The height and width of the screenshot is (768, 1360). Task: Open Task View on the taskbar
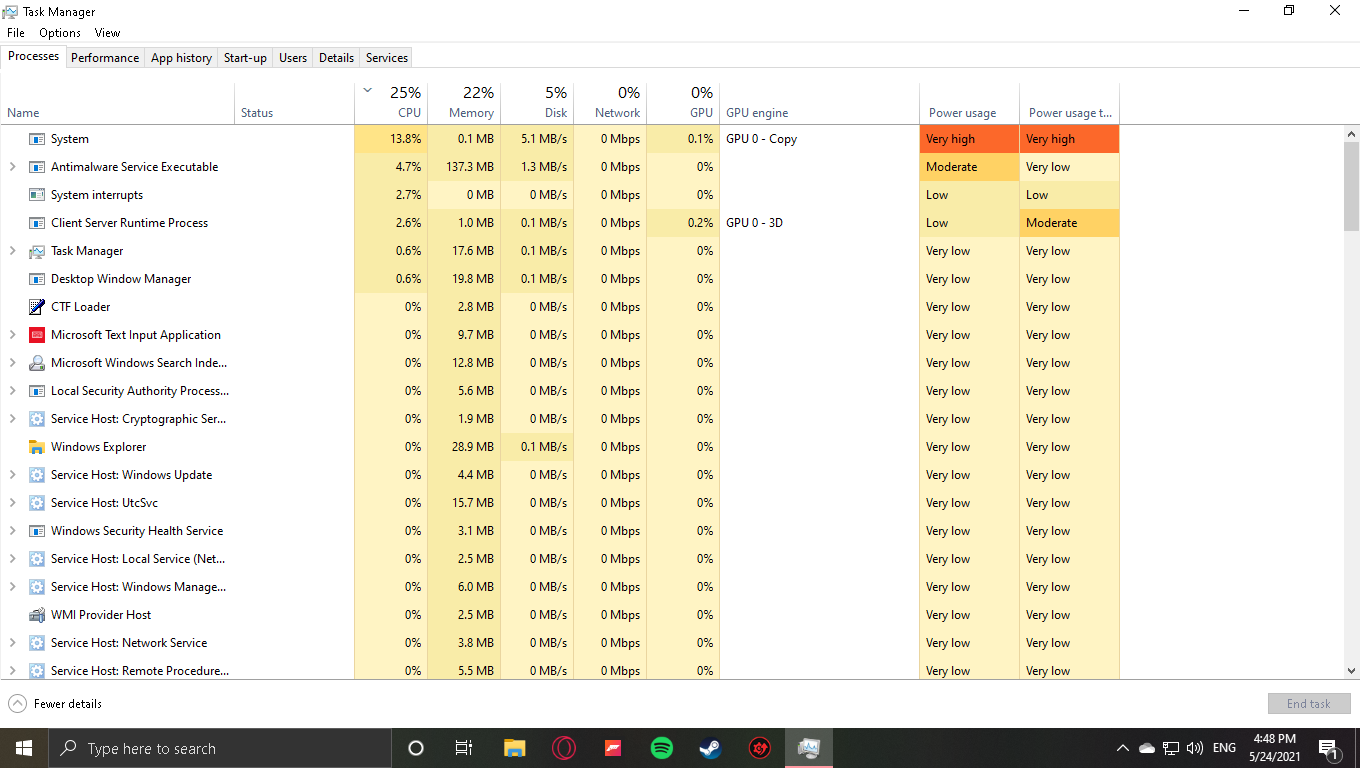pos(464,748)
